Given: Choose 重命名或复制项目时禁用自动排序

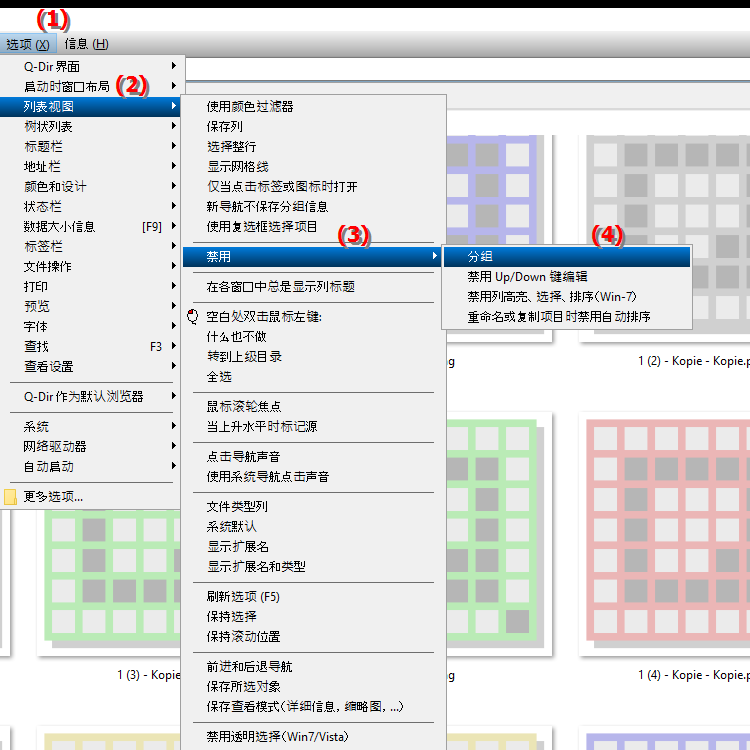Looking at the screenshot, I should (567, 317).
